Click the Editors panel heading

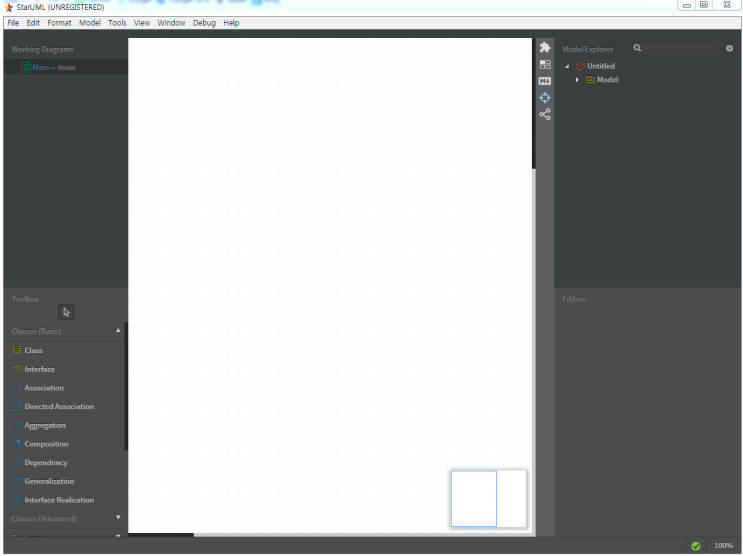pyautogui.click(x=574, y=299)
